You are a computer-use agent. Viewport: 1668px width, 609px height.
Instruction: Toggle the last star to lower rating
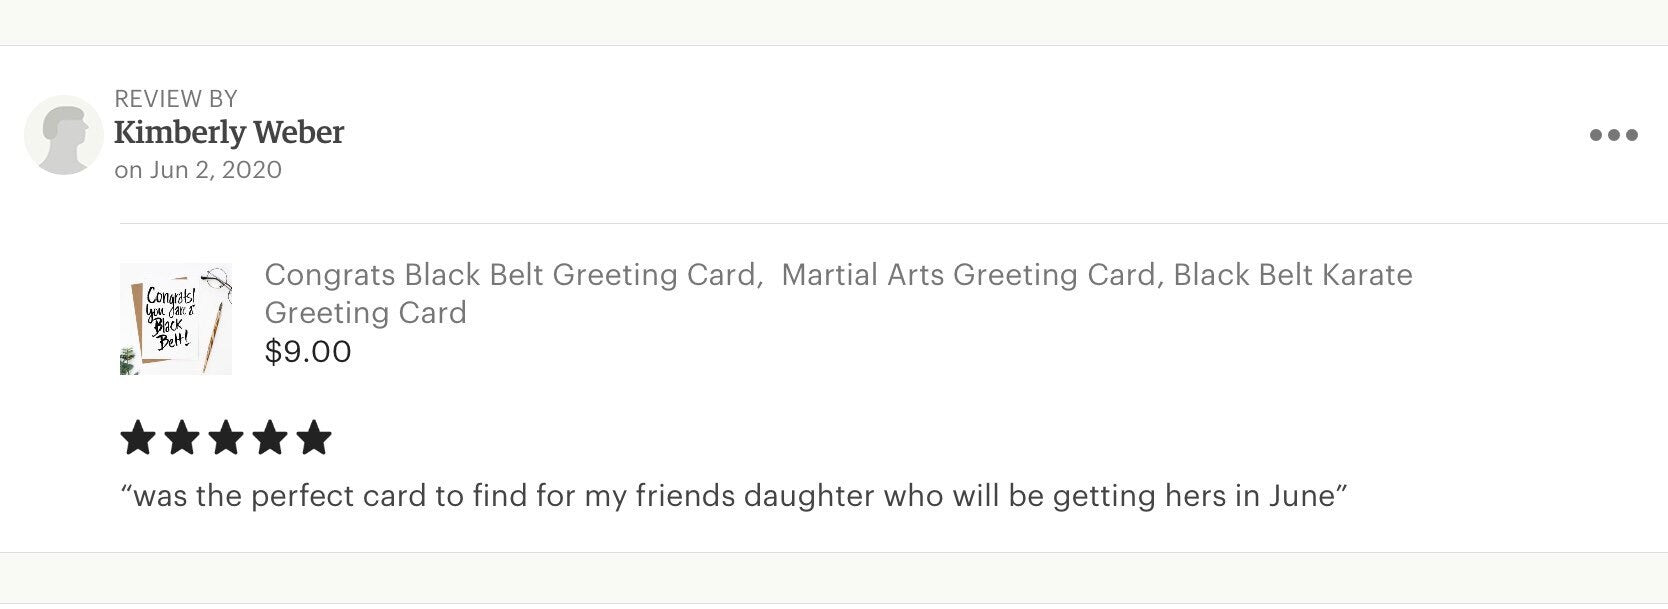tap(314, 437)
